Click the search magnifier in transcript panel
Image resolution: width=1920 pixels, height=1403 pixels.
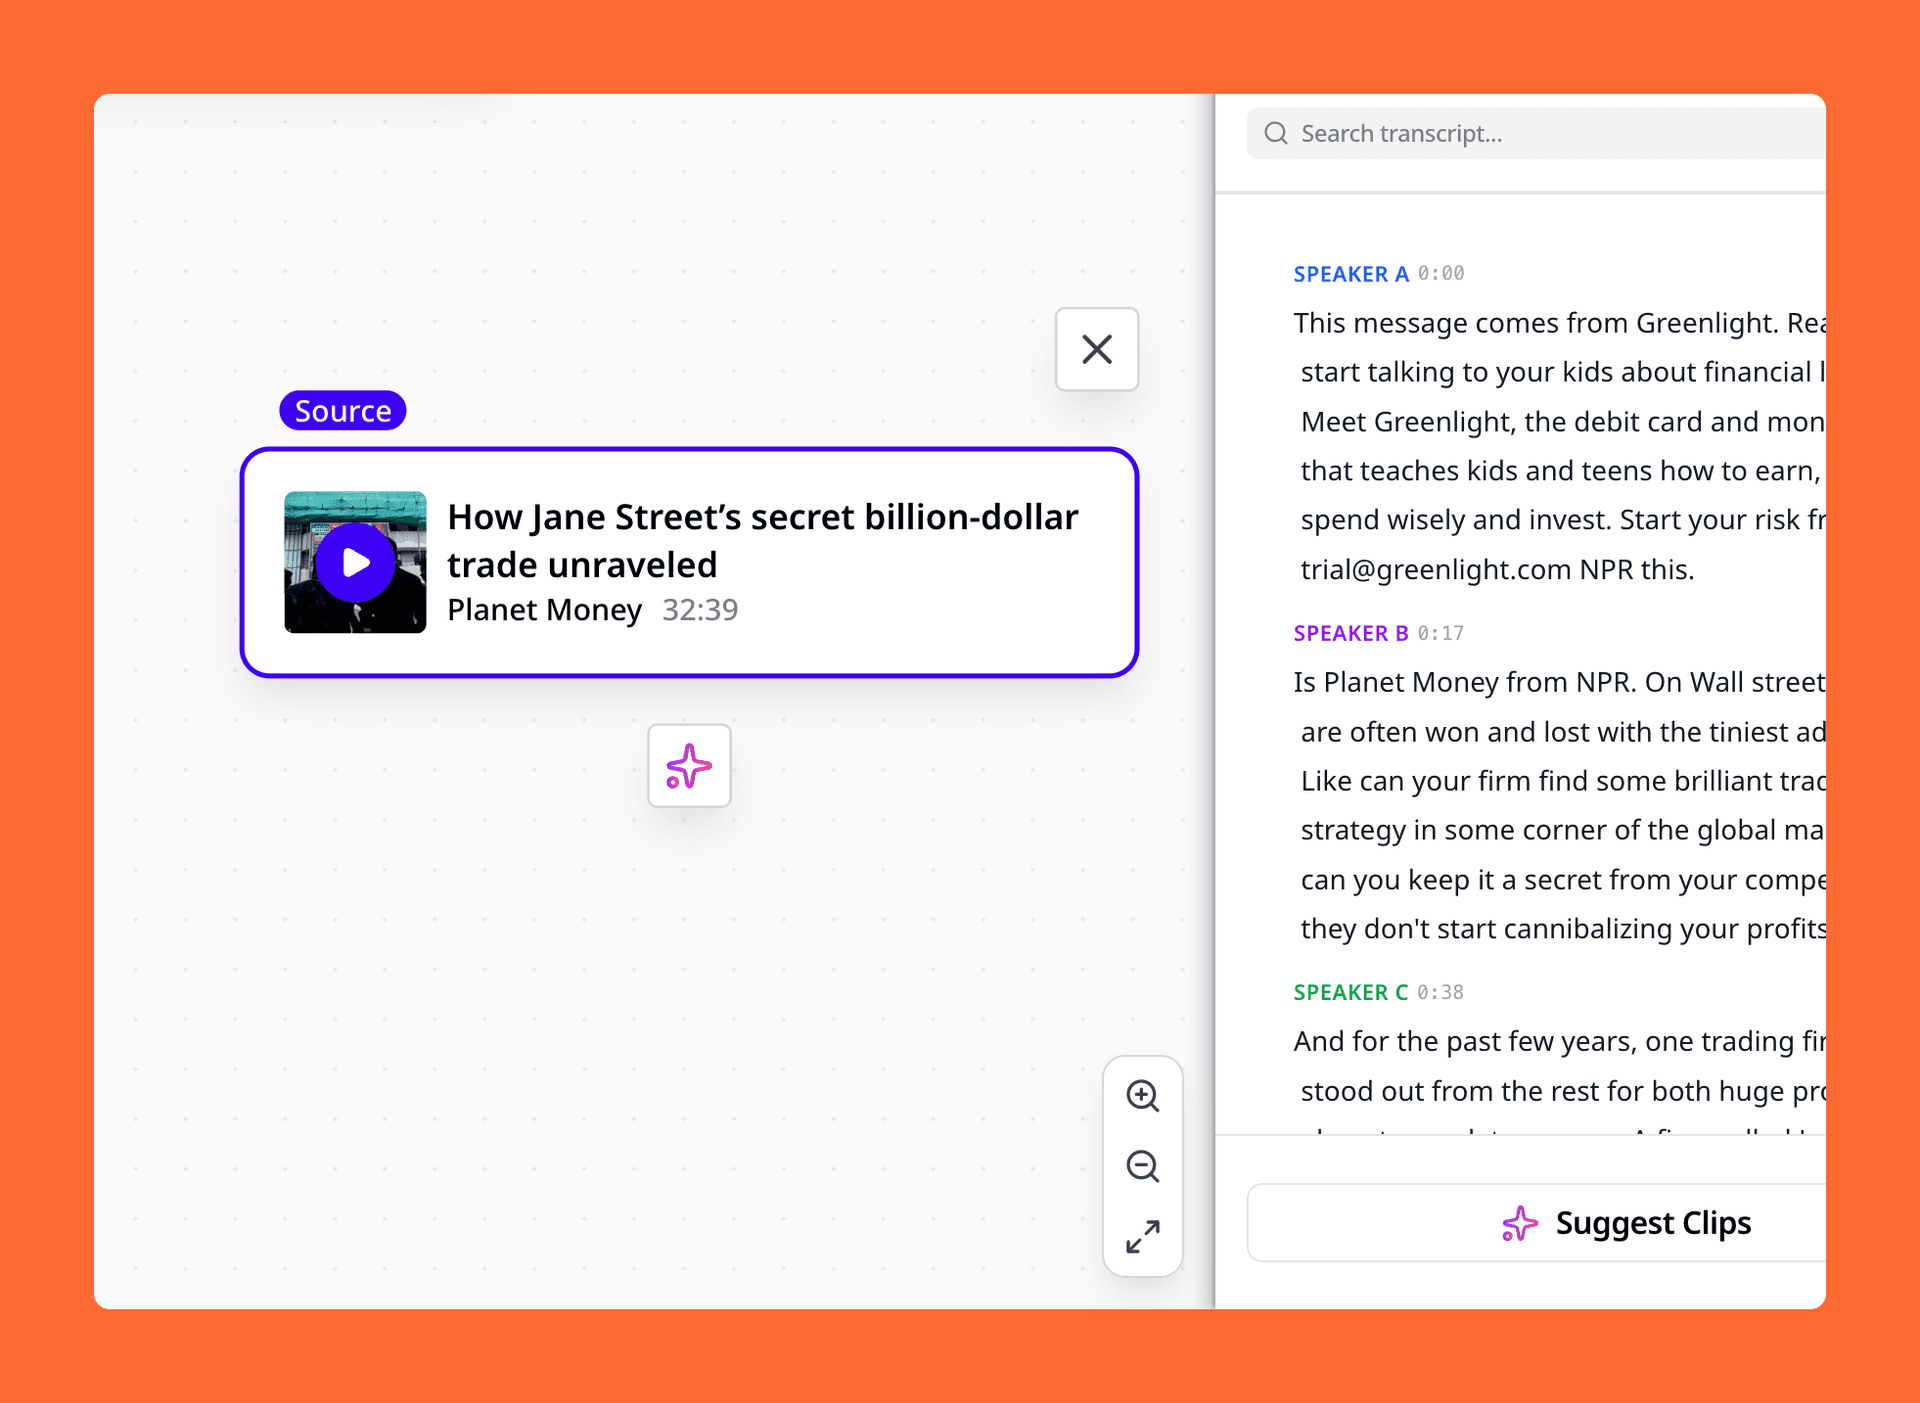1275,132
